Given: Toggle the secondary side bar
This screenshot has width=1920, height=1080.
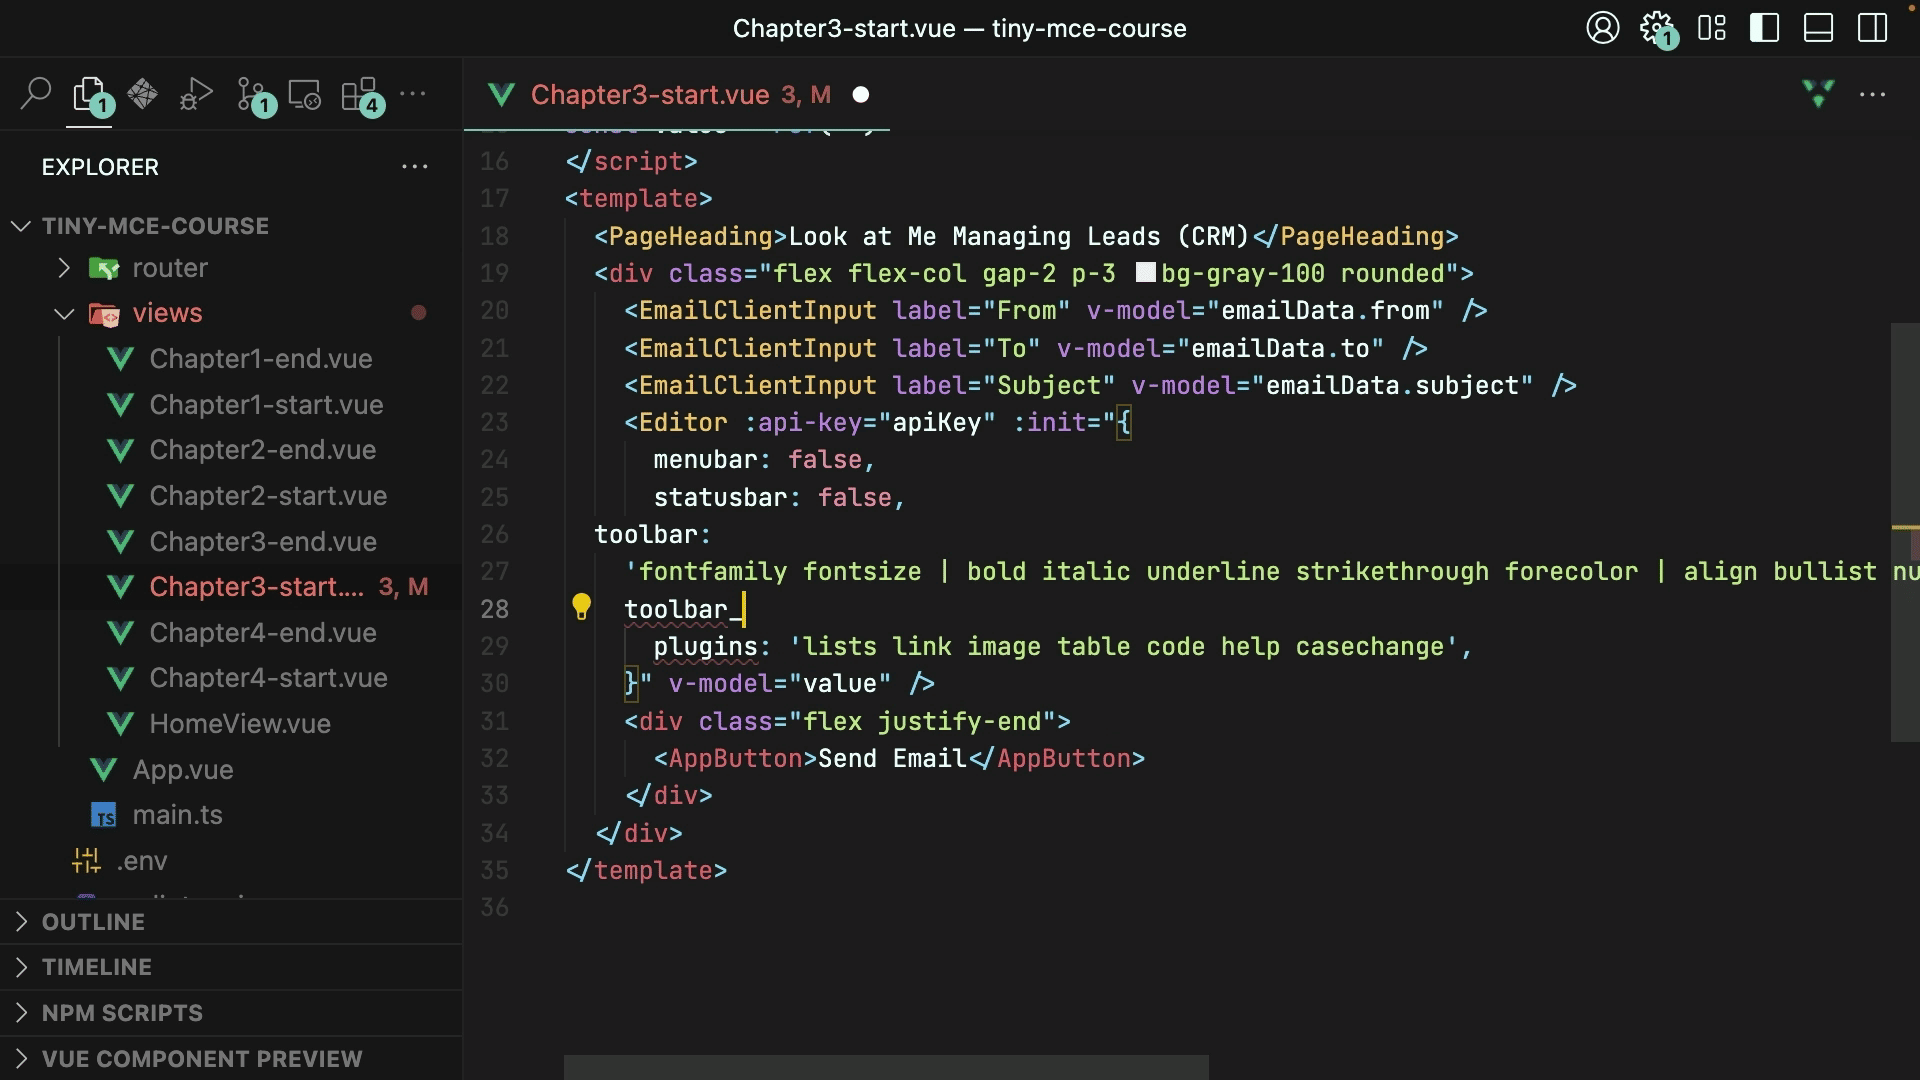Looking at the screenshot, I should [x=1872, y=28].
